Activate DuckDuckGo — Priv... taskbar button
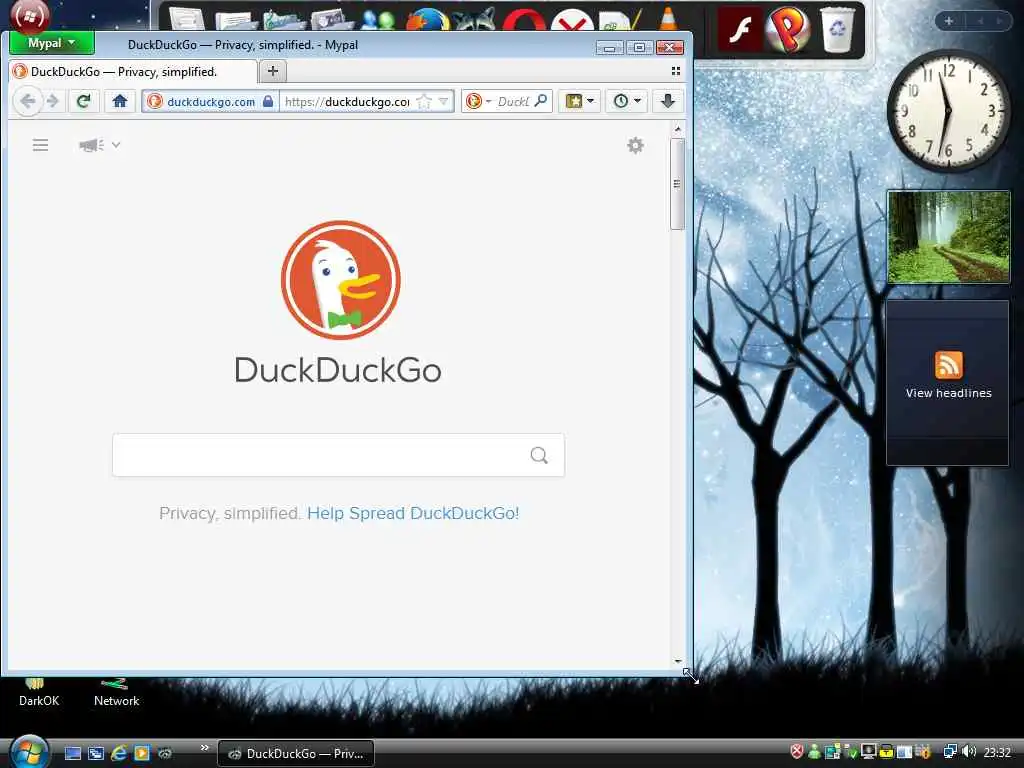The width and height of the screenshot is (1024, 768). (296, 754)
